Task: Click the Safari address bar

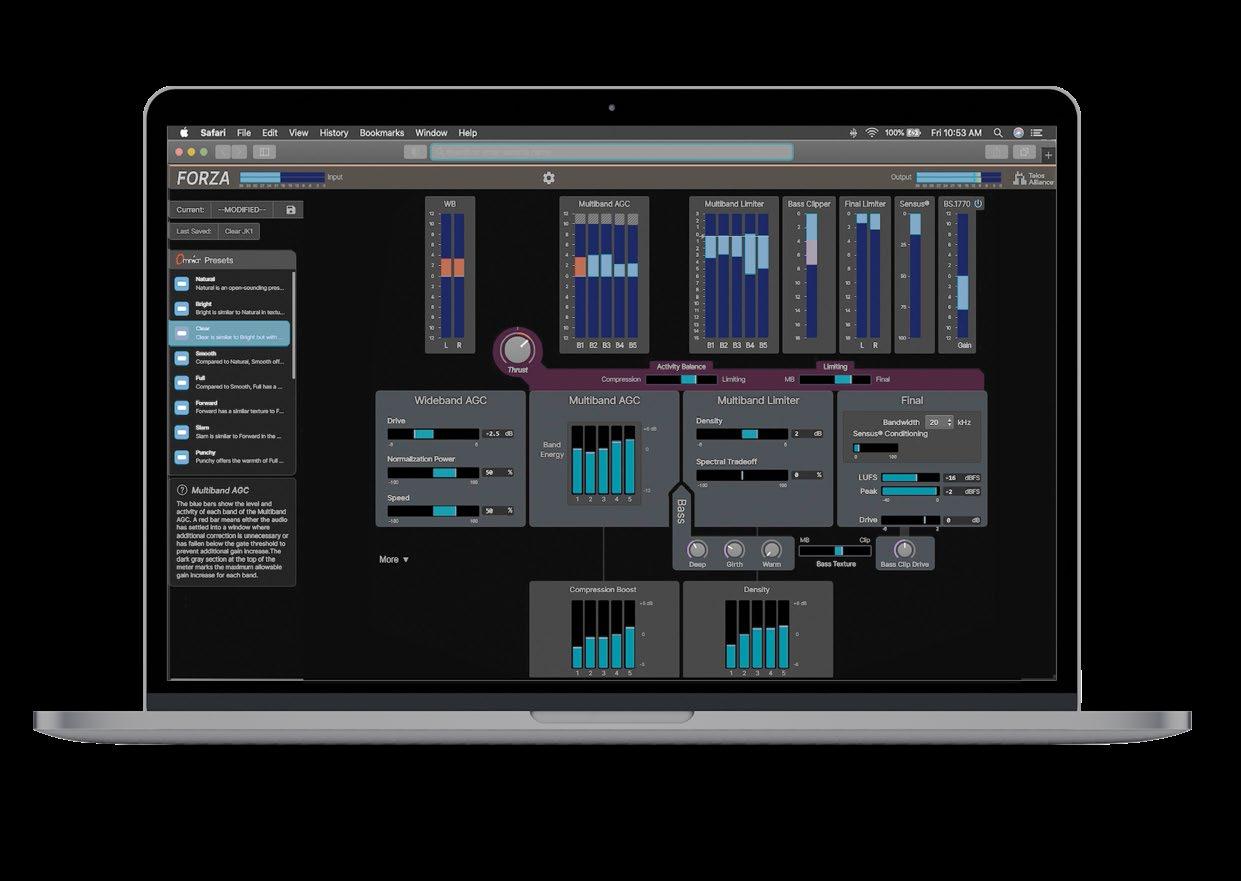Action: pos(612,152)
